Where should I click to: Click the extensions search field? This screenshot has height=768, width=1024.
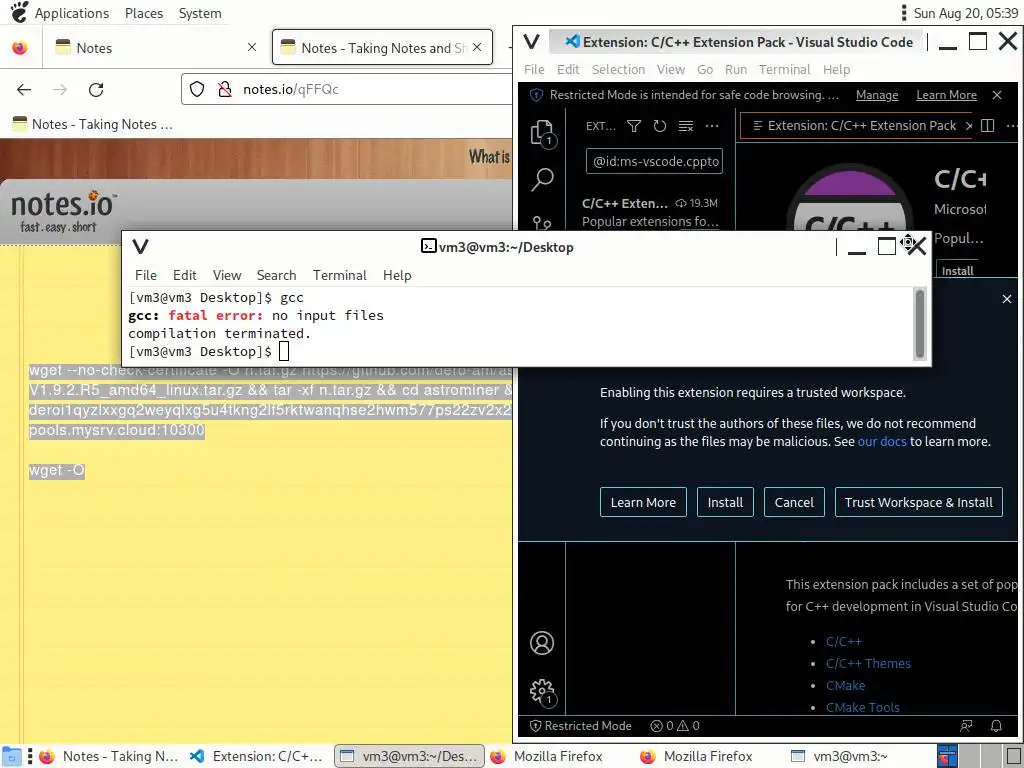[x=654, y=161]
